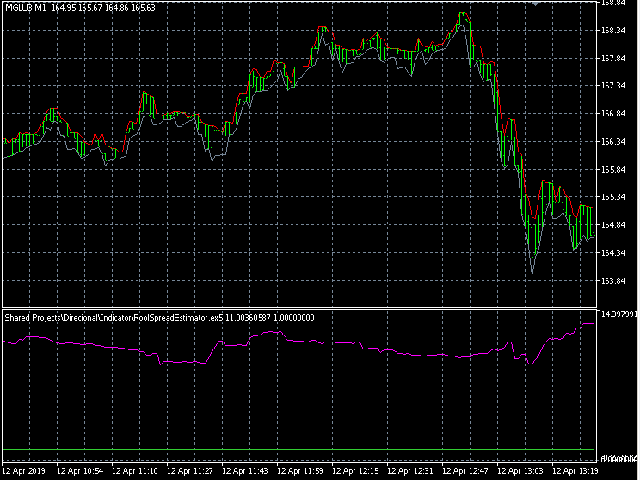The width and height of the screenshot is (640, 480).
Task: Click the 157.84 price axis label
Action: coord(613,58)
